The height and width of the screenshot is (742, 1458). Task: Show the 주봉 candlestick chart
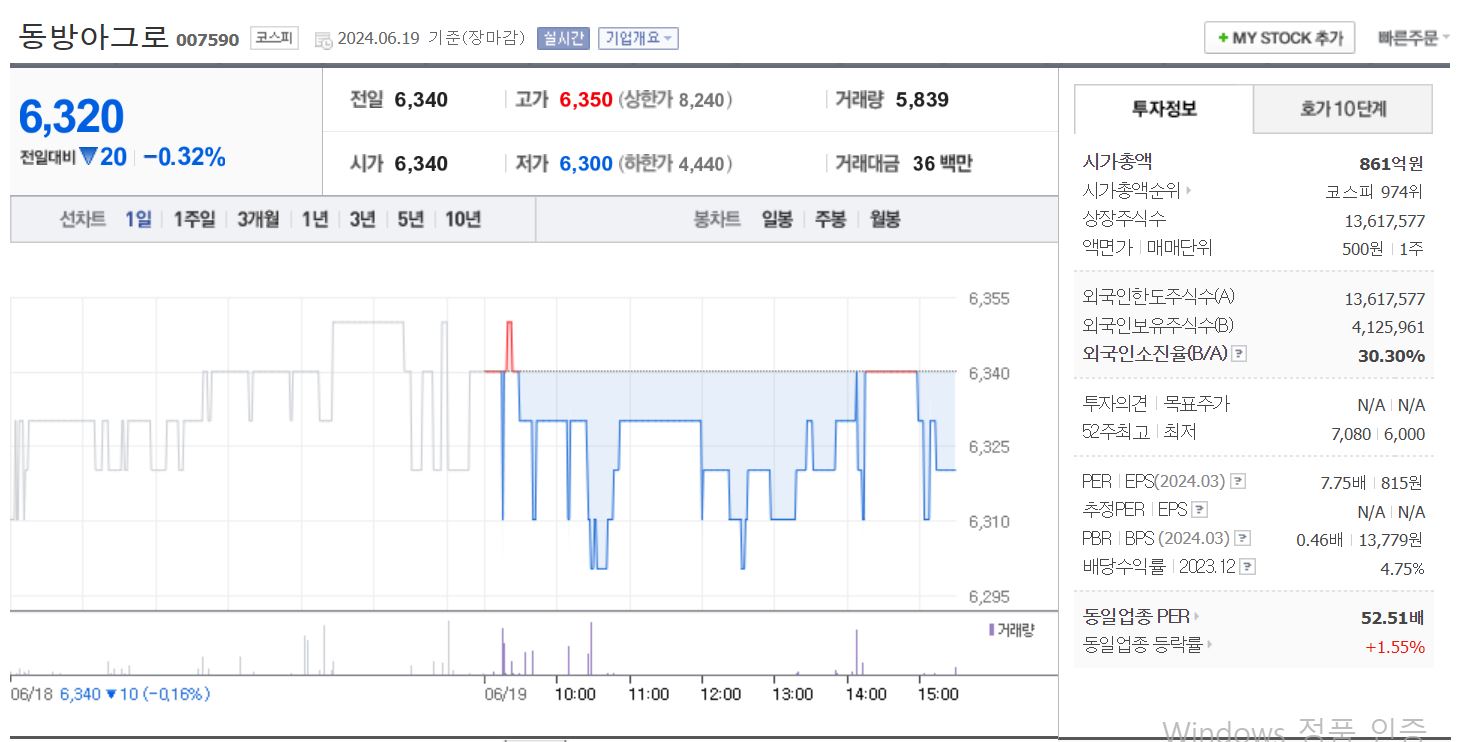click(830, 219)
